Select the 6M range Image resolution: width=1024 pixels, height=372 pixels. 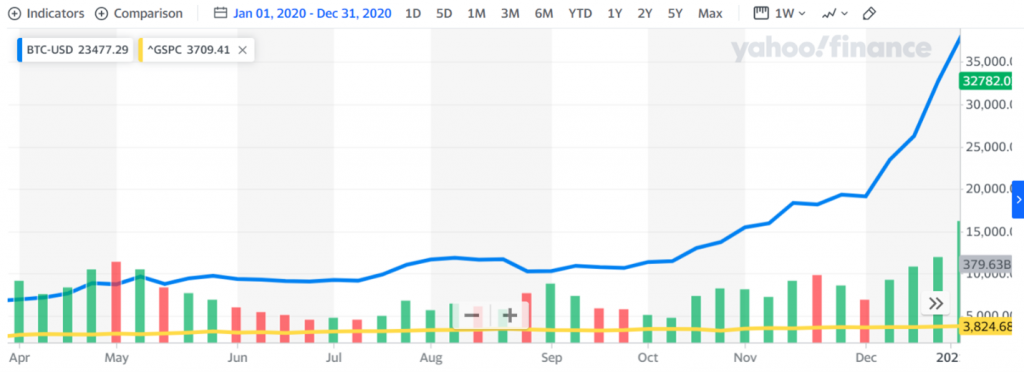coord(543,13)
